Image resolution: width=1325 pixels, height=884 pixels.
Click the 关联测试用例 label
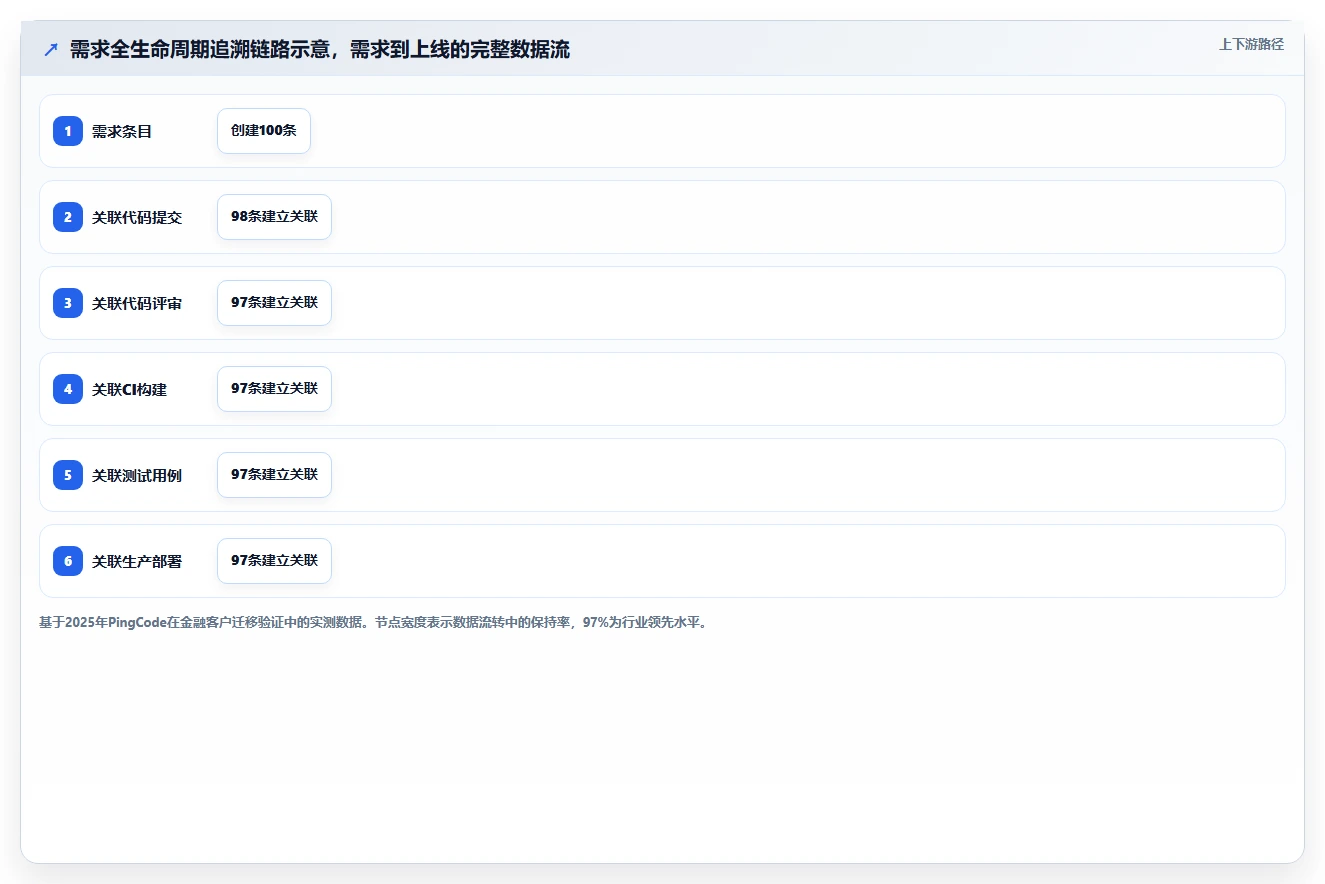pos(137,476)
